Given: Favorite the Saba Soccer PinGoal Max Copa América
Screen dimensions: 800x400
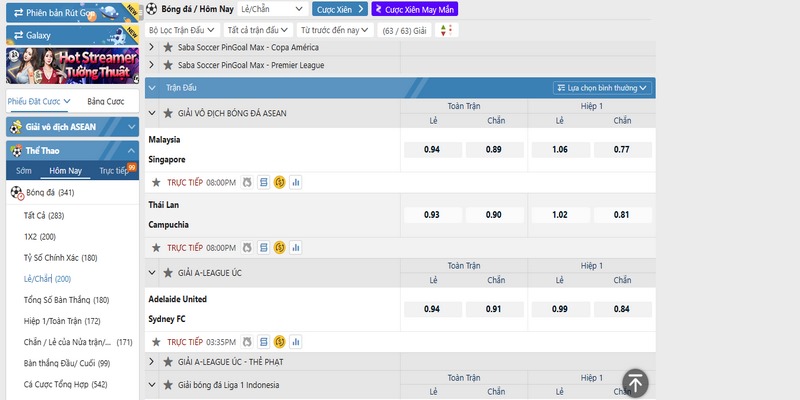Looking at the screenshot, I should click(x=167, y=47).
